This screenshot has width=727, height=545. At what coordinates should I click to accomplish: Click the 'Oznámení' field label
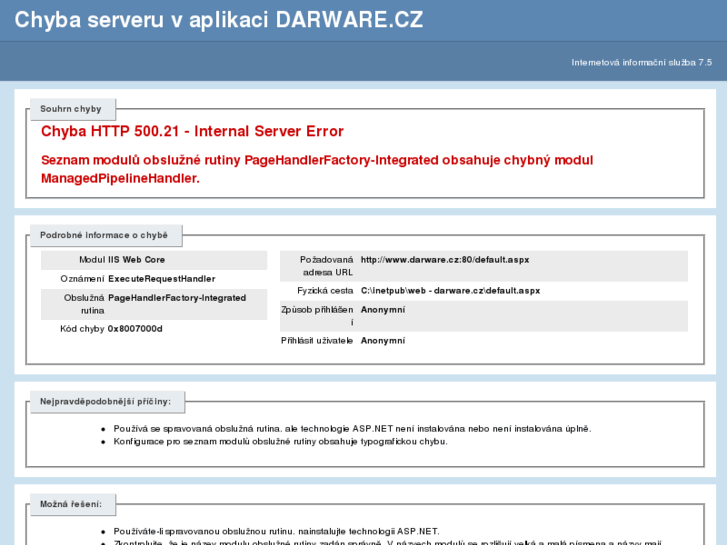[82, 279]
